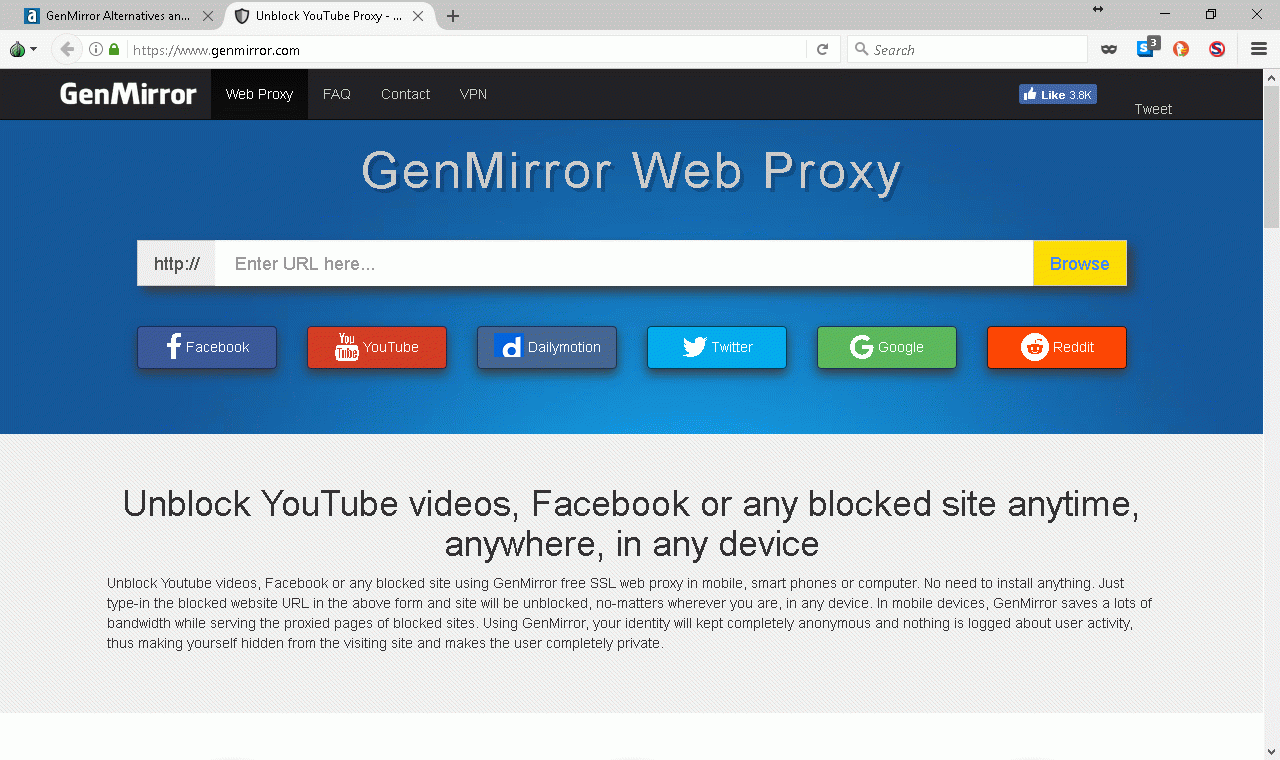Image resolution: width=1280 pixels, height=760 pixels.
Task: Go back using the browser back arrow
Action: (x=67, y=49)
